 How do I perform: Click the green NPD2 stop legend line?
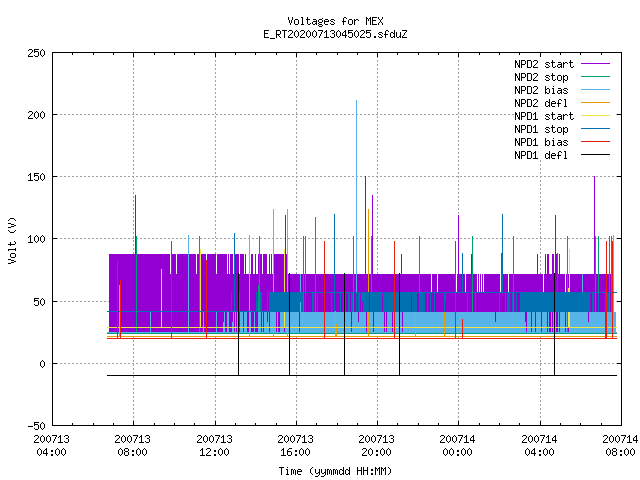595,77
